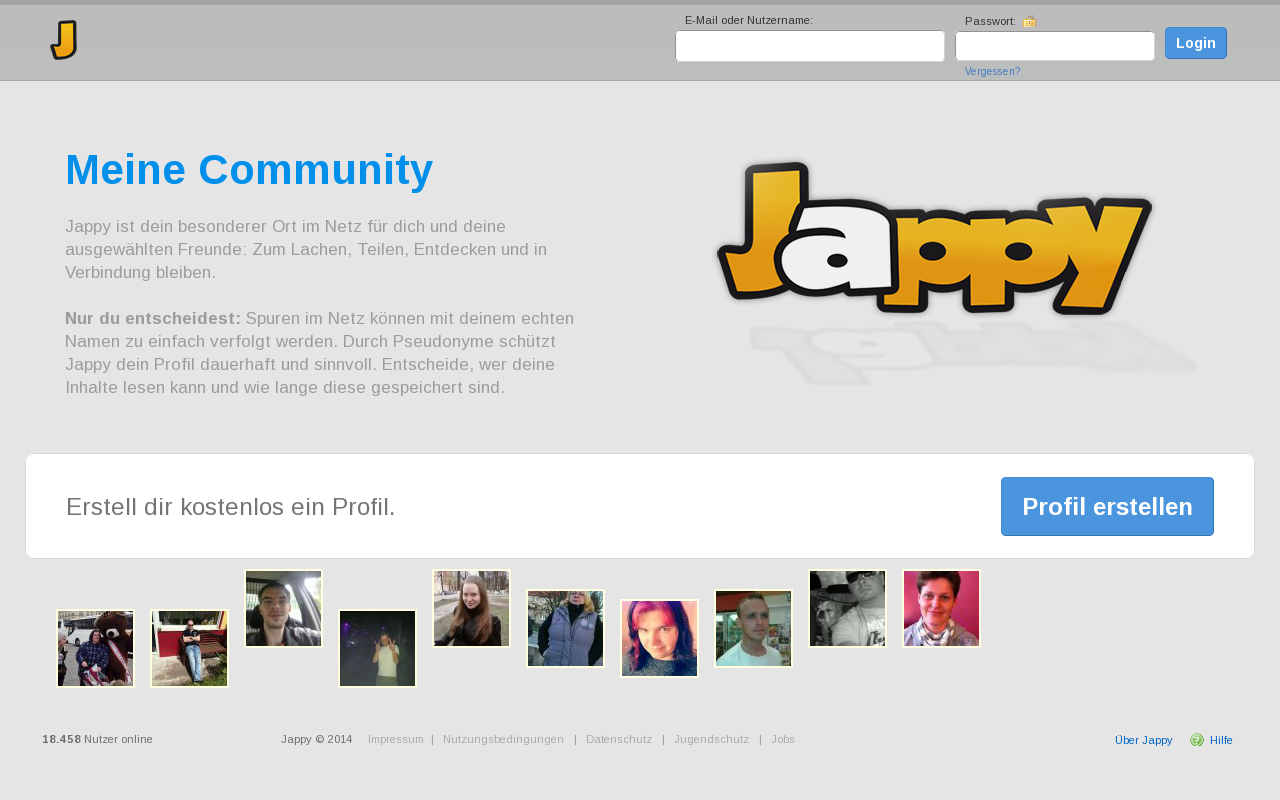Open profile photo of man in car
Image resolution: width=1280 pixels, height=800 pixels.
click(283, 608)
